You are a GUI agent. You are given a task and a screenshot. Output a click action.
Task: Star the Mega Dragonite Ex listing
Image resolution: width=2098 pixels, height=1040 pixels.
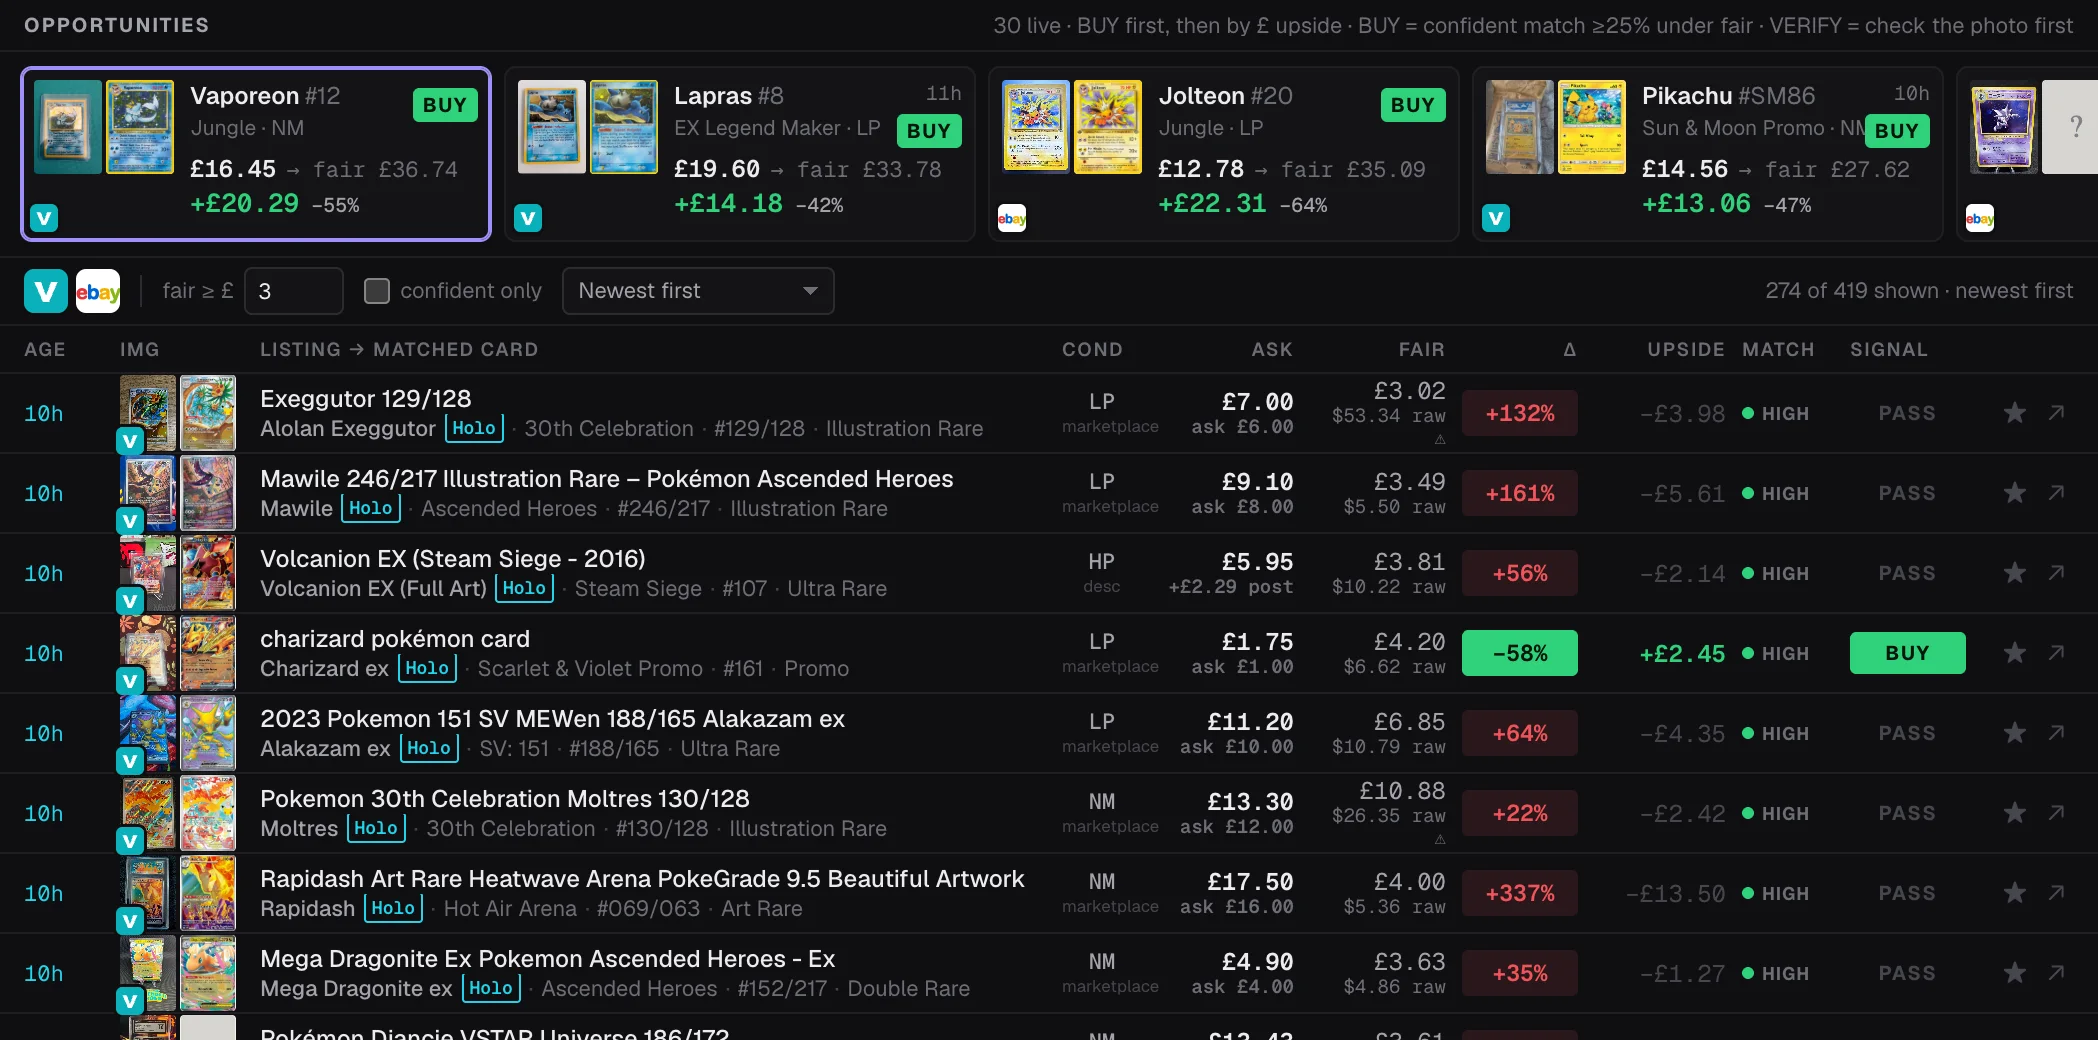click(x=2014, y=973)
